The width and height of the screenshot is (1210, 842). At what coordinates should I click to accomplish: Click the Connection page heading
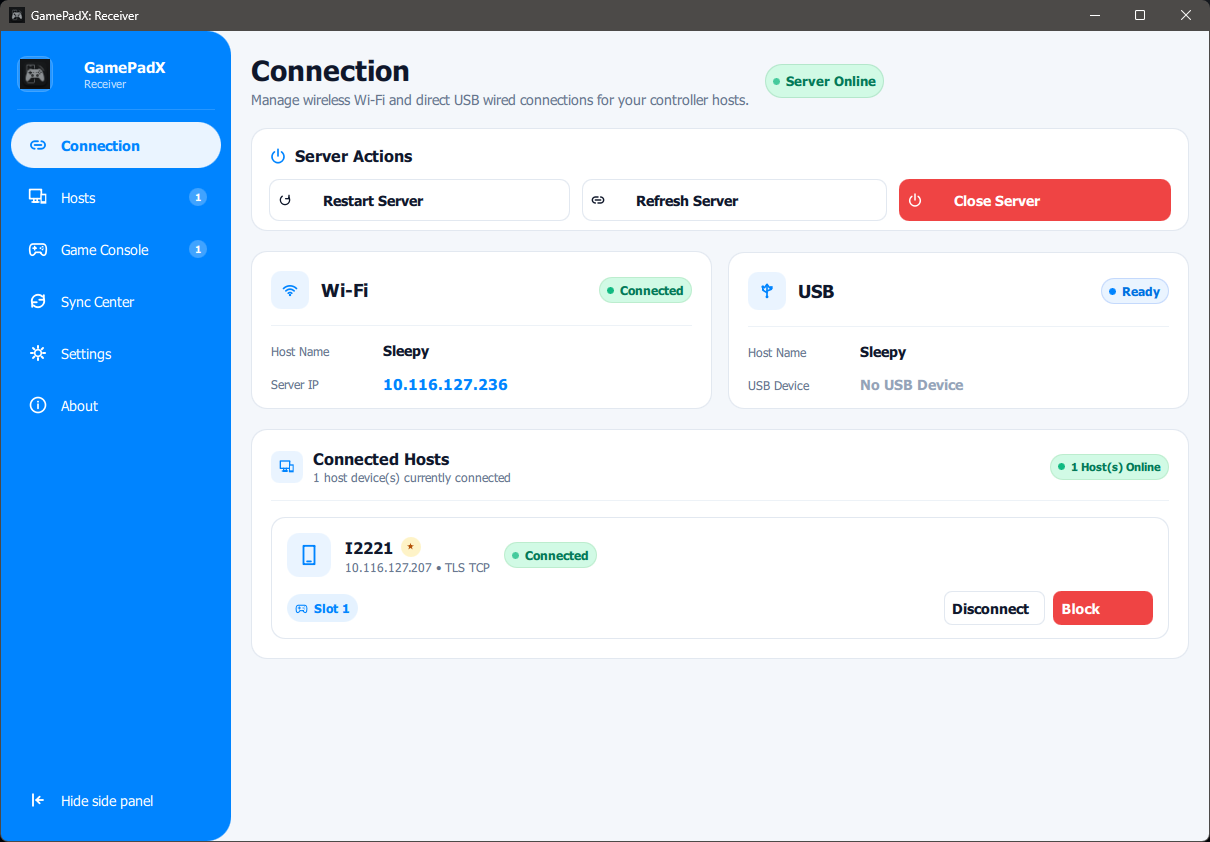pos(330,71)
